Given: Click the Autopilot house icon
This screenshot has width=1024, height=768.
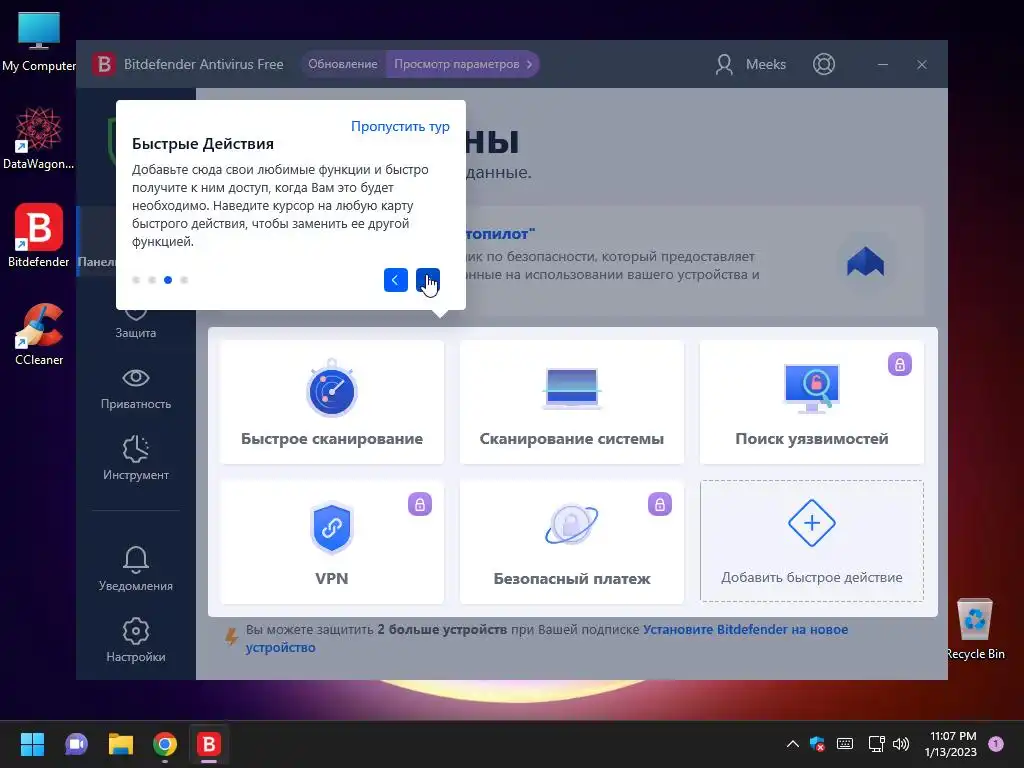Looking at the screenshot, I should 865,262.
